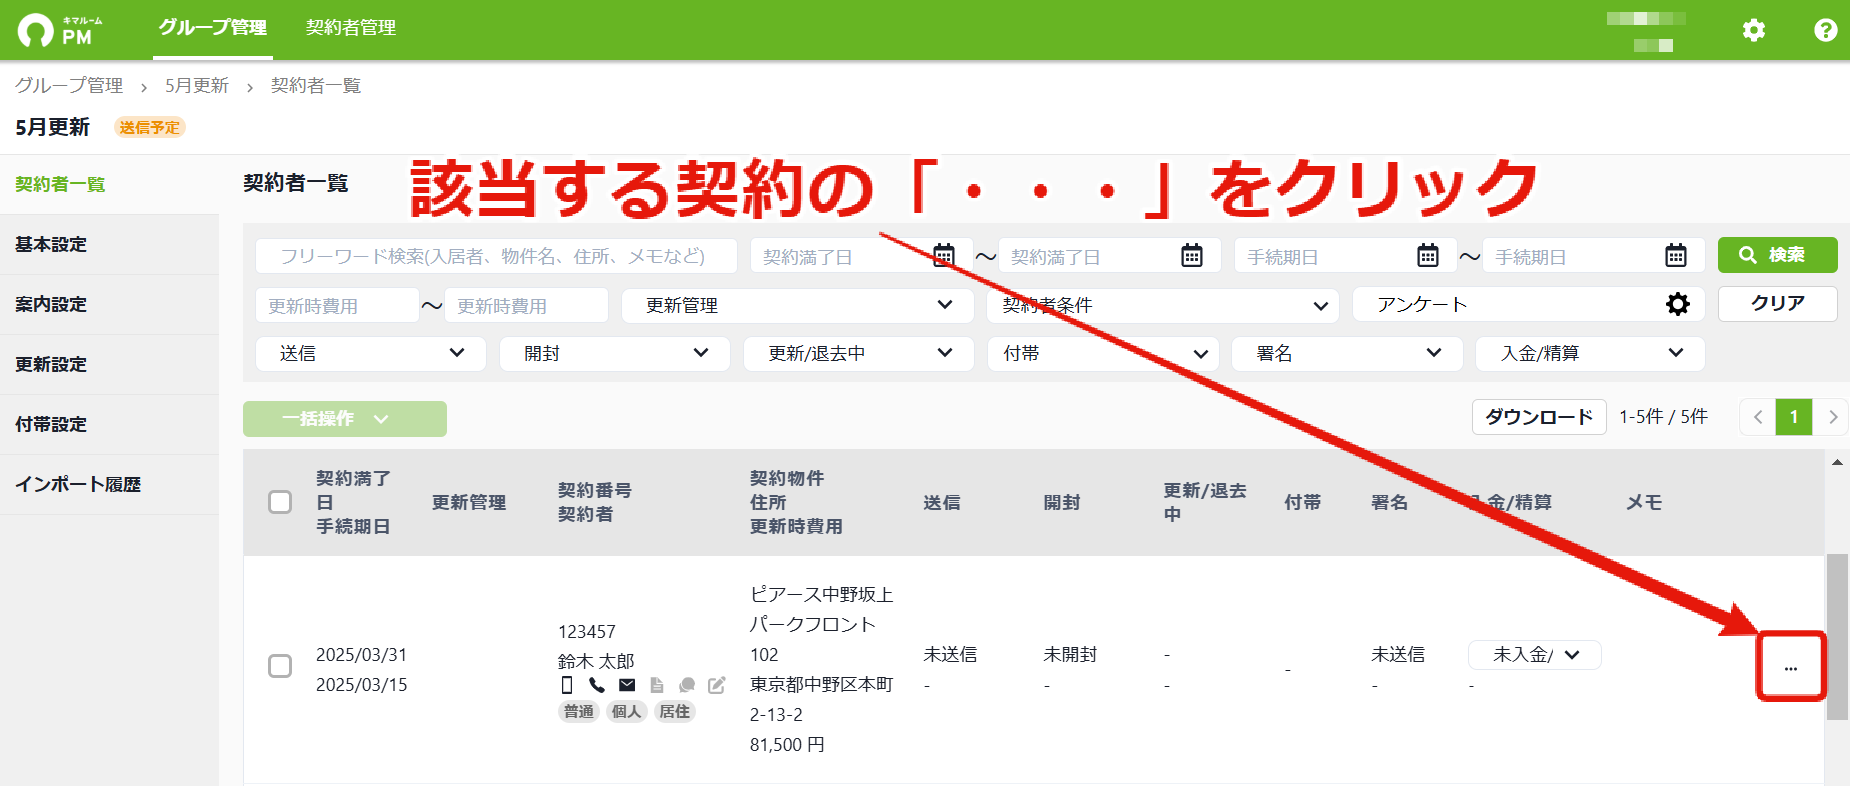Open the 更新/退去中 filter dropdown
The height and width of the screenshot is (786, 1850).
click(x=858, y=353)
